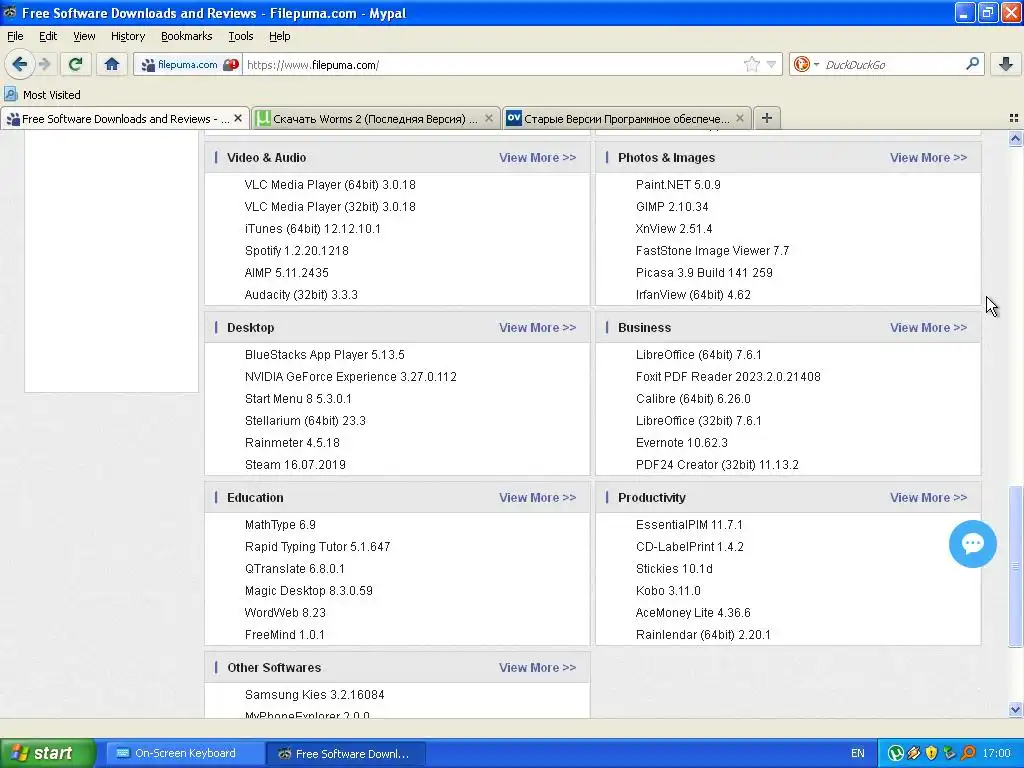Open the blue chat bubble widget
Screen dimensions: 1024x768
point(972,543)
